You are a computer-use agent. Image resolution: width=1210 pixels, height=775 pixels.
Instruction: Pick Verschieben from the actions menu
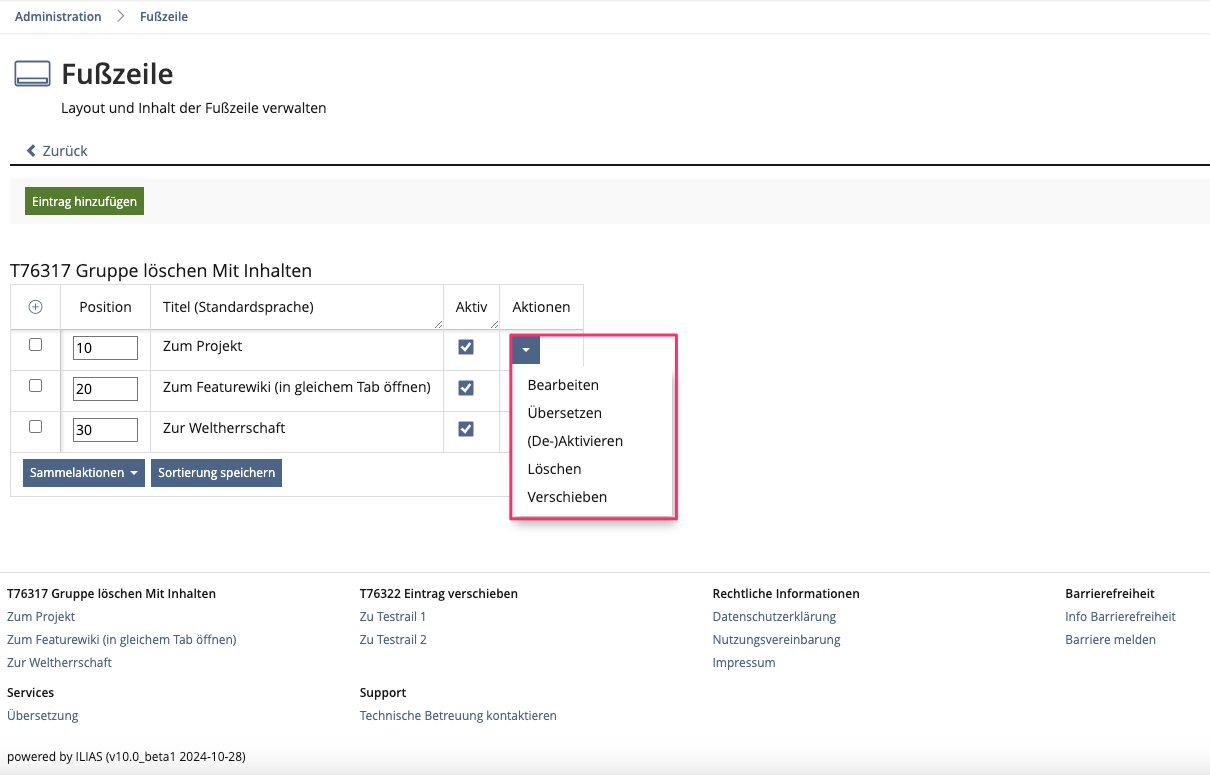pyautogui.click(x=567, y=497)
